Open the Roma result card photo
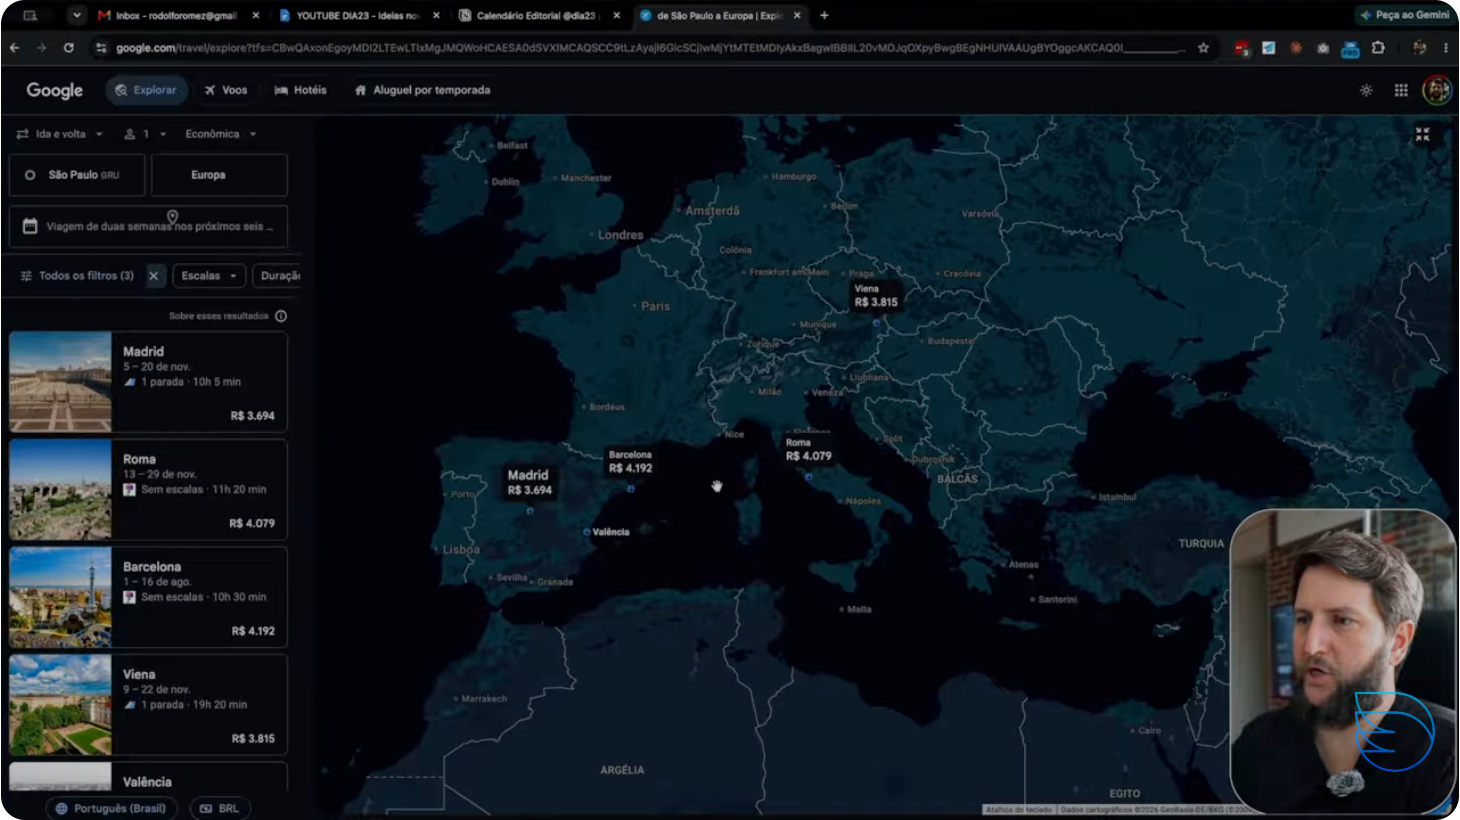 coord(60,490)
